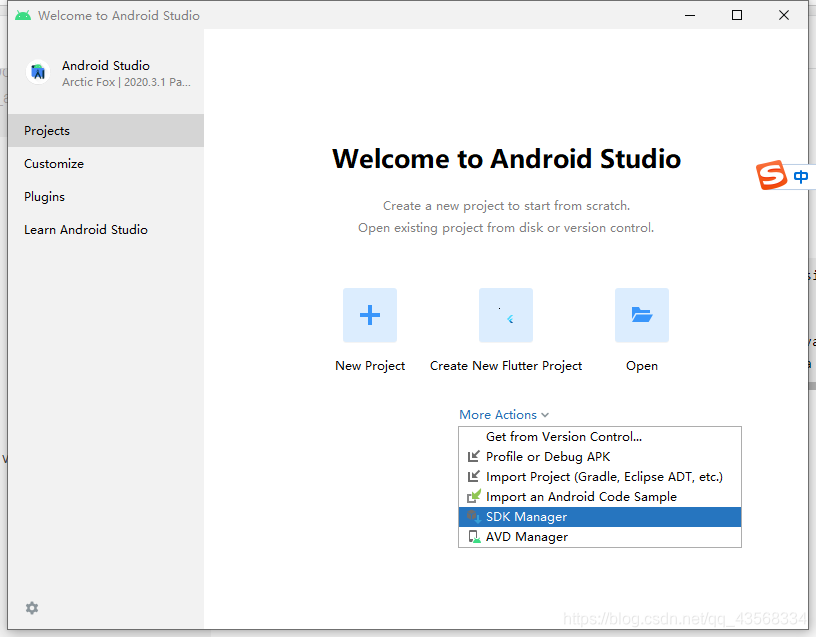Choose Import Project (Gradle, Eclipse ADT, etc.)

coord(600,477)
